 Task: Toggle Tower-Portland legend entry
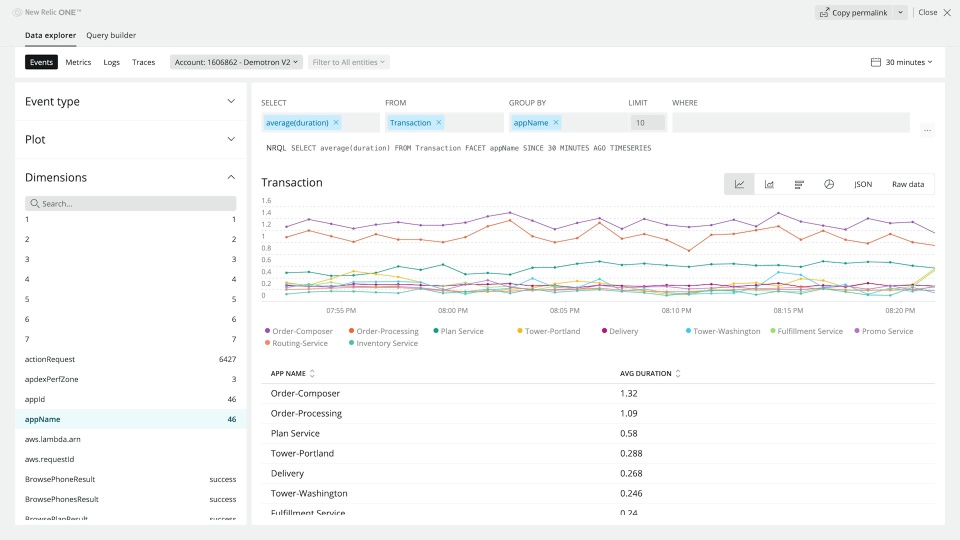549,331
